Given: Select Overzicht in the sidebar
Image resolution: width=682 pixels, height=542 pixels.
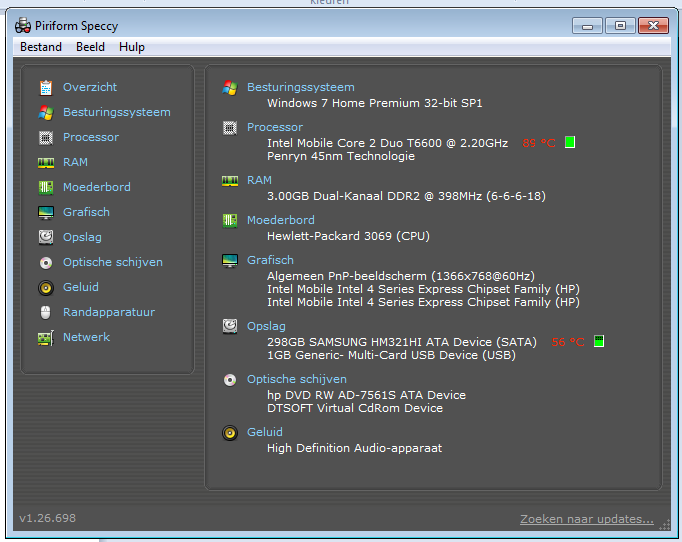Looking at the screenshot, I should [x=90, y=87].
